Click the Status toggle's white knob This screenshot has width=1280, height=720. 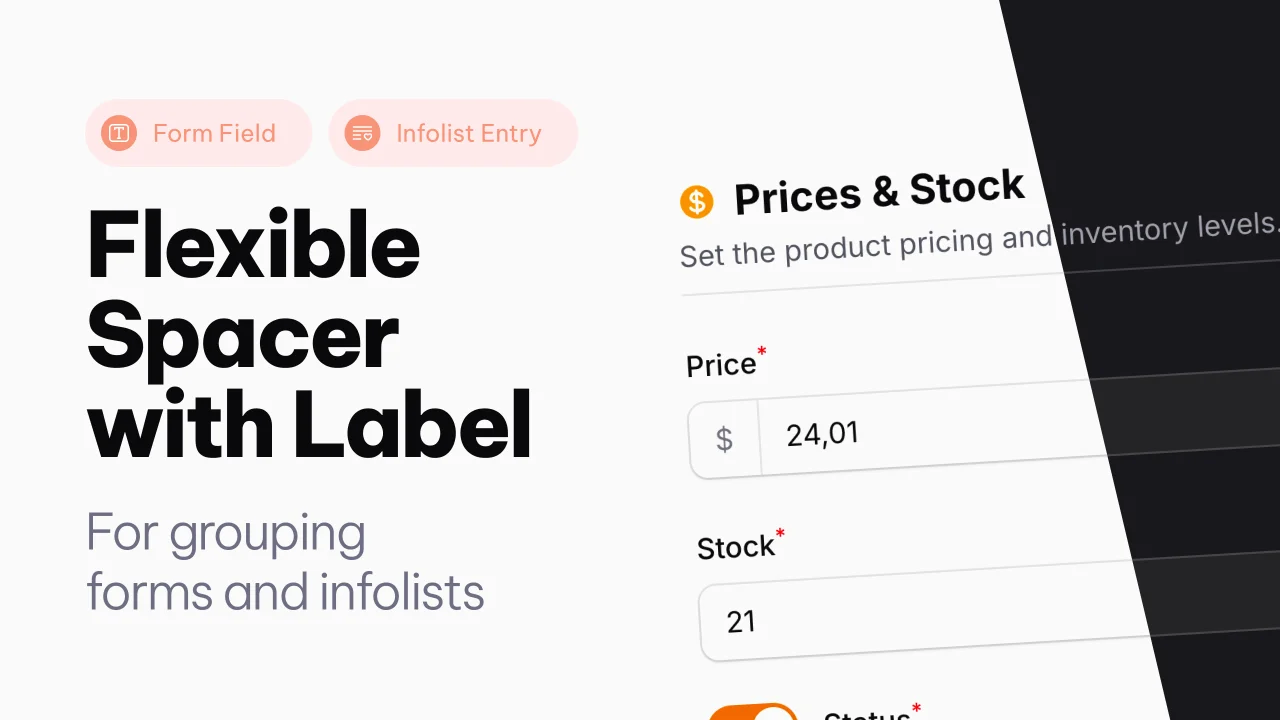pos(775,714)
